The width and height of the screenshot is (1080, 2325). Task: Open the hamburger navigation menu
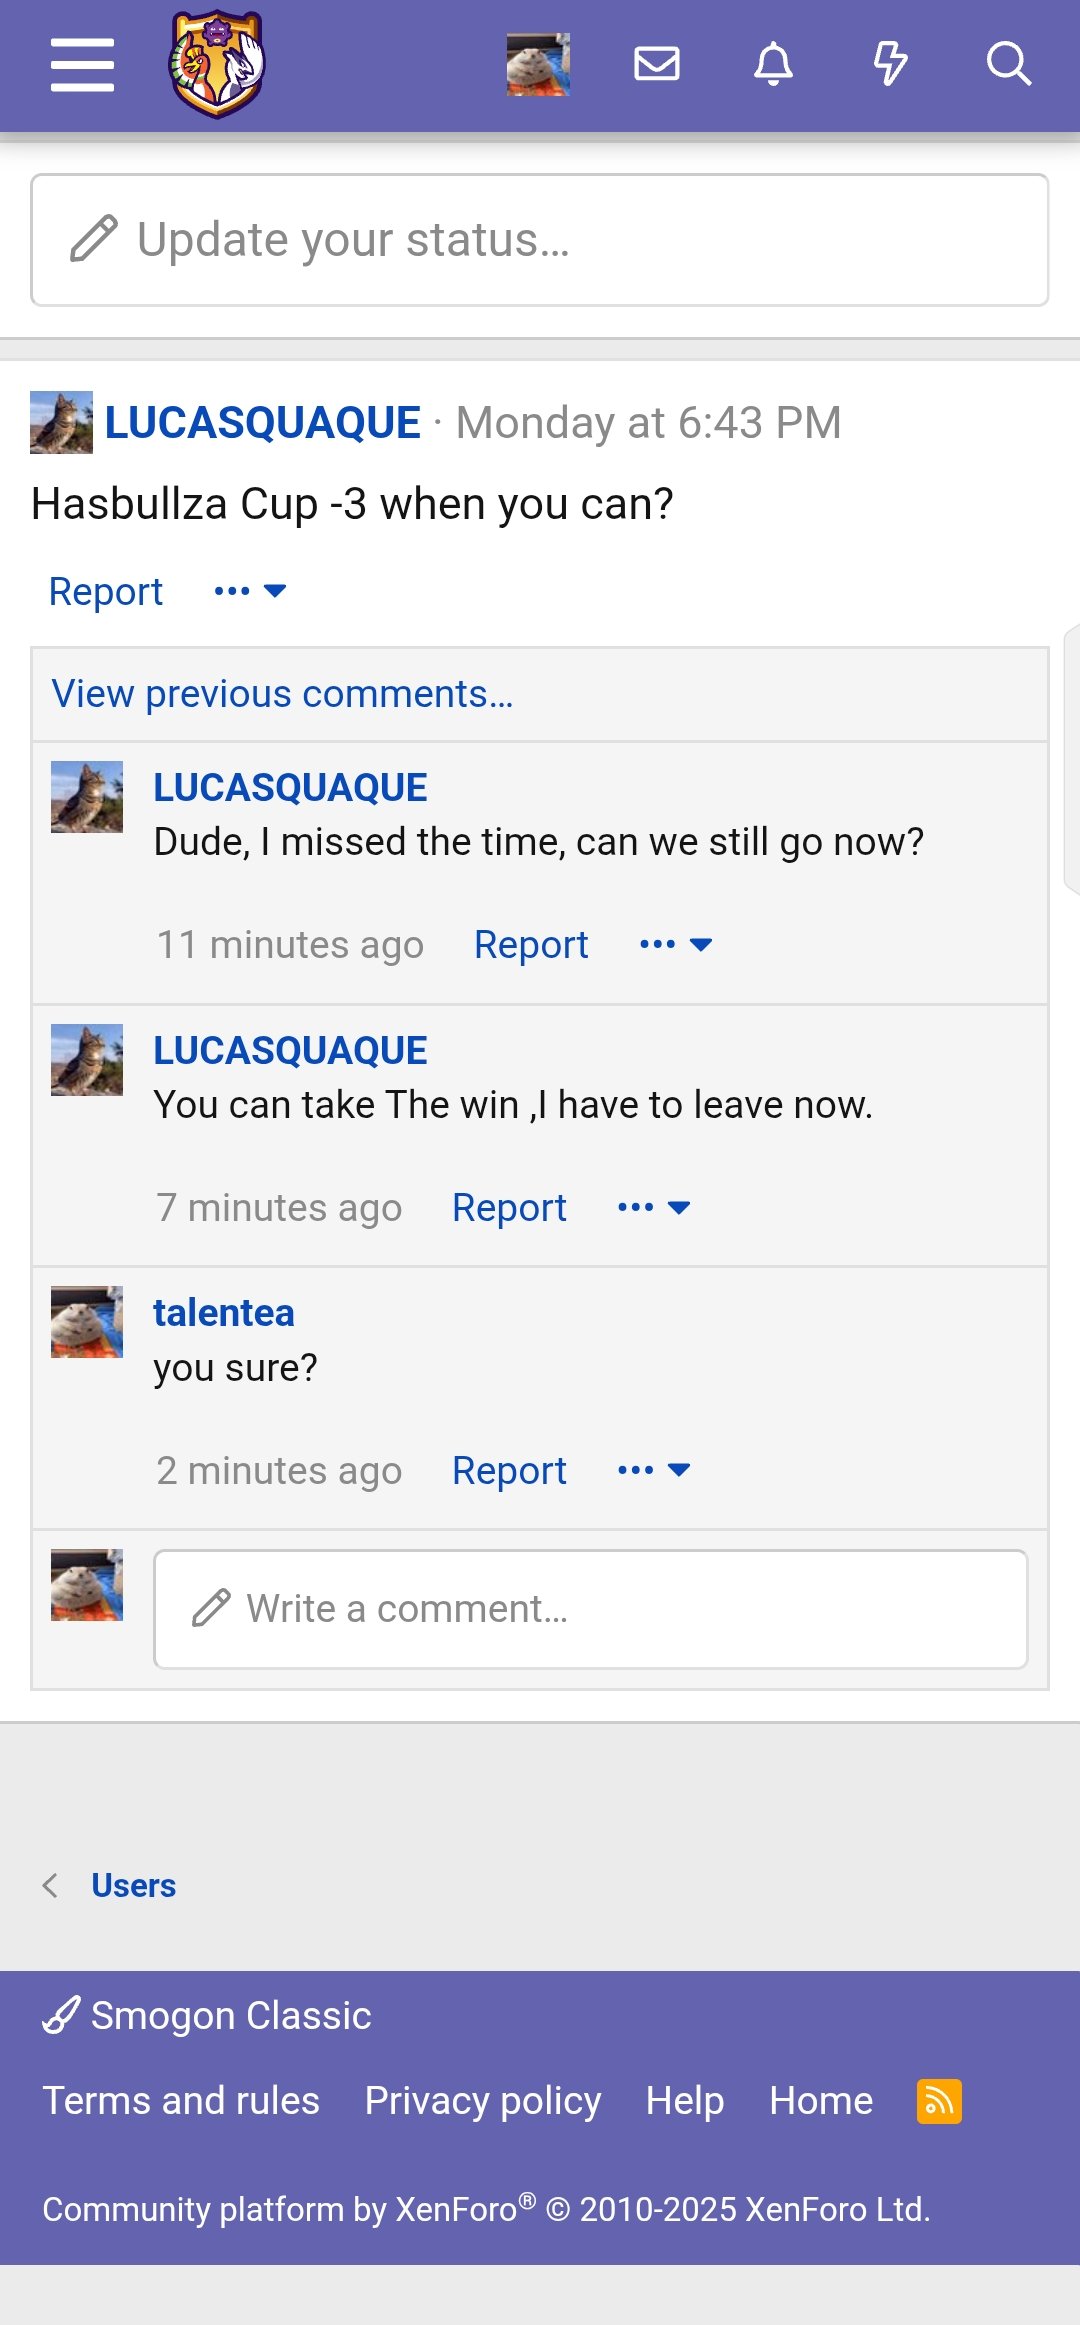click(x=82, y=65)
